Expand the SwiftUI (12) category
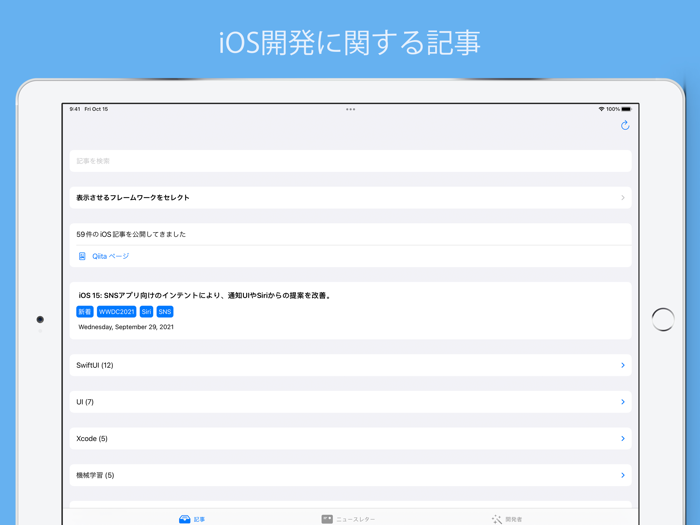Screen dimensions: 700x525 [350, 365]
